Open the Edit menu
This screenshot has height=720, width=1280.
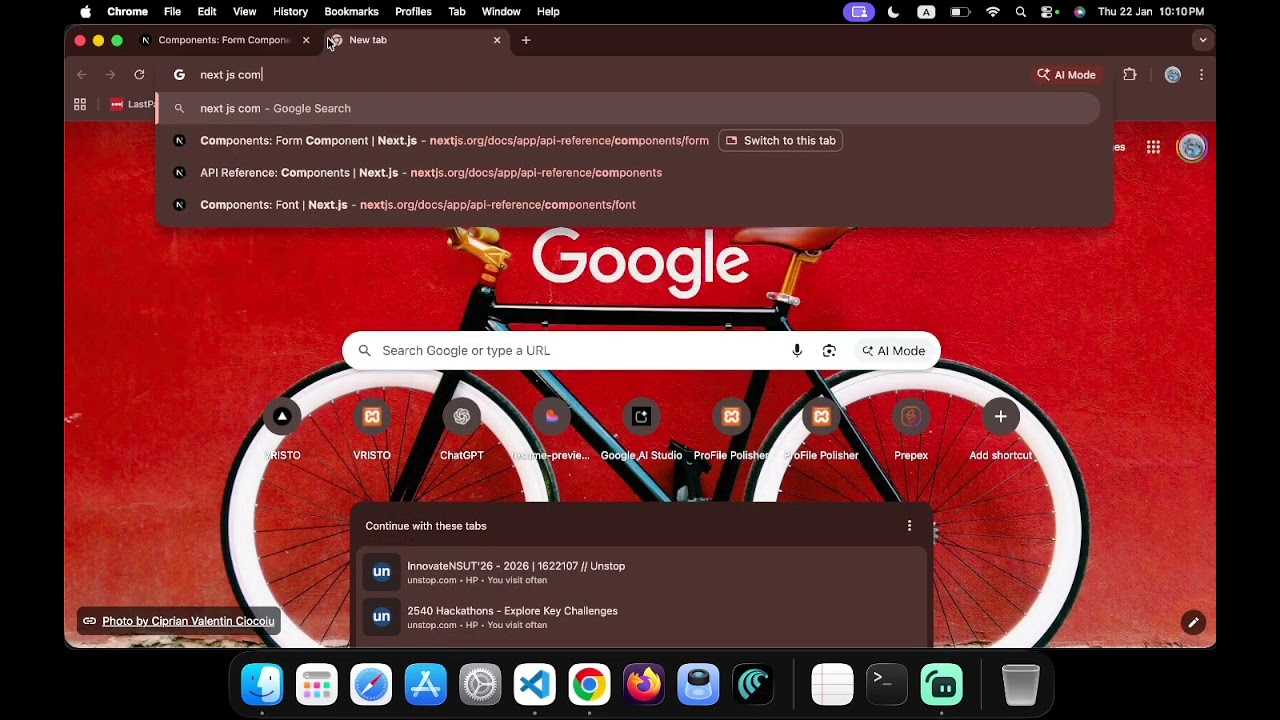click(207, 12)
